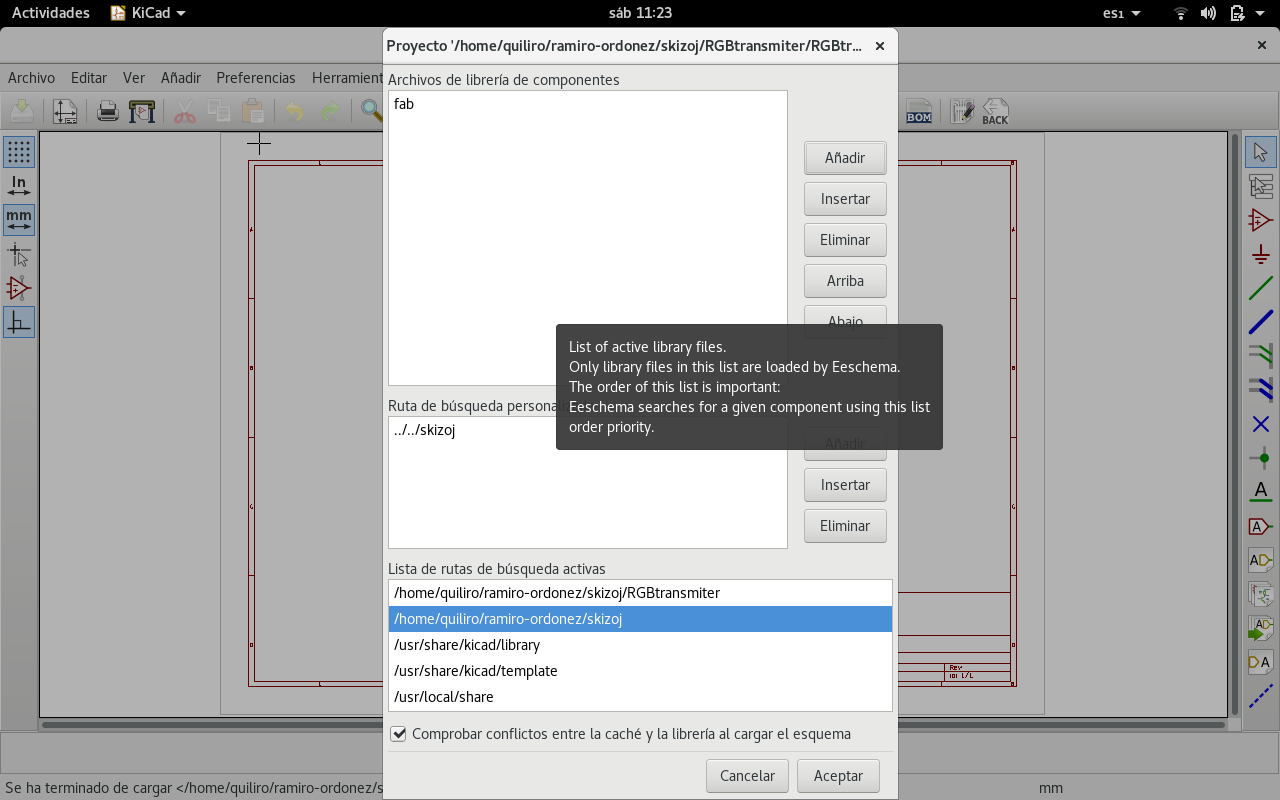1280x800 pixels.
Task: Open the es1 keyboard layout dropdown
Action: coord(1121,13)
